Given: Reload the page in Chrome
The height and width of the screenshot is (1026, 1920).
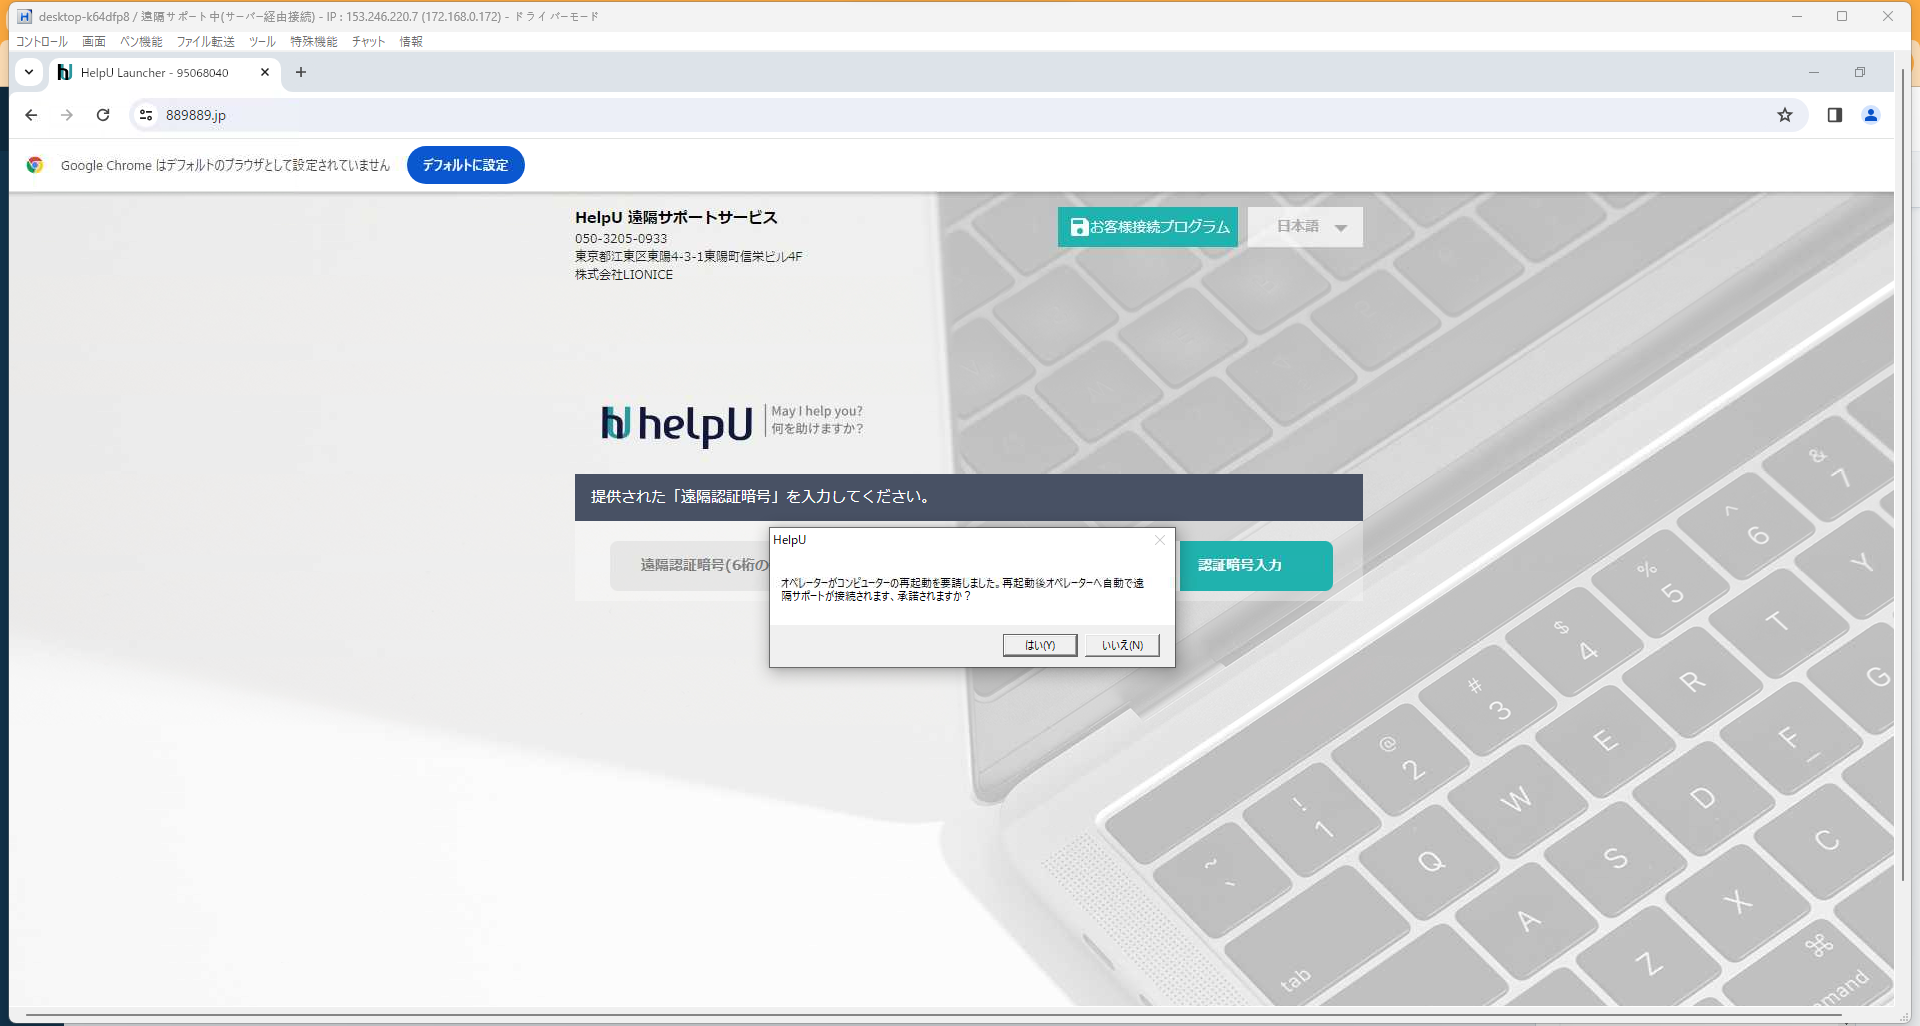Looking at the screenshot, I should (x=103, y=115).
